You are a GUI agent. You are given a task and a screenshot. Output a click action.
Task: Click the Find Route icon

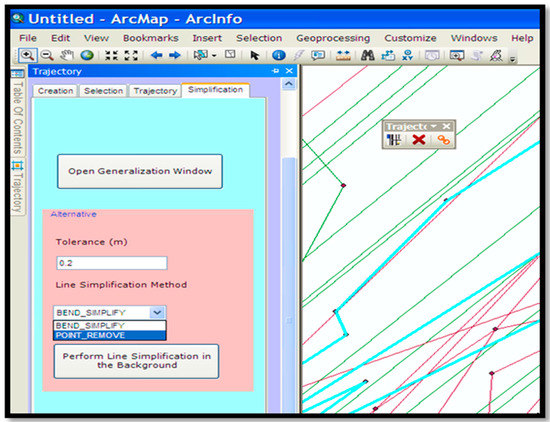(388, 55)
